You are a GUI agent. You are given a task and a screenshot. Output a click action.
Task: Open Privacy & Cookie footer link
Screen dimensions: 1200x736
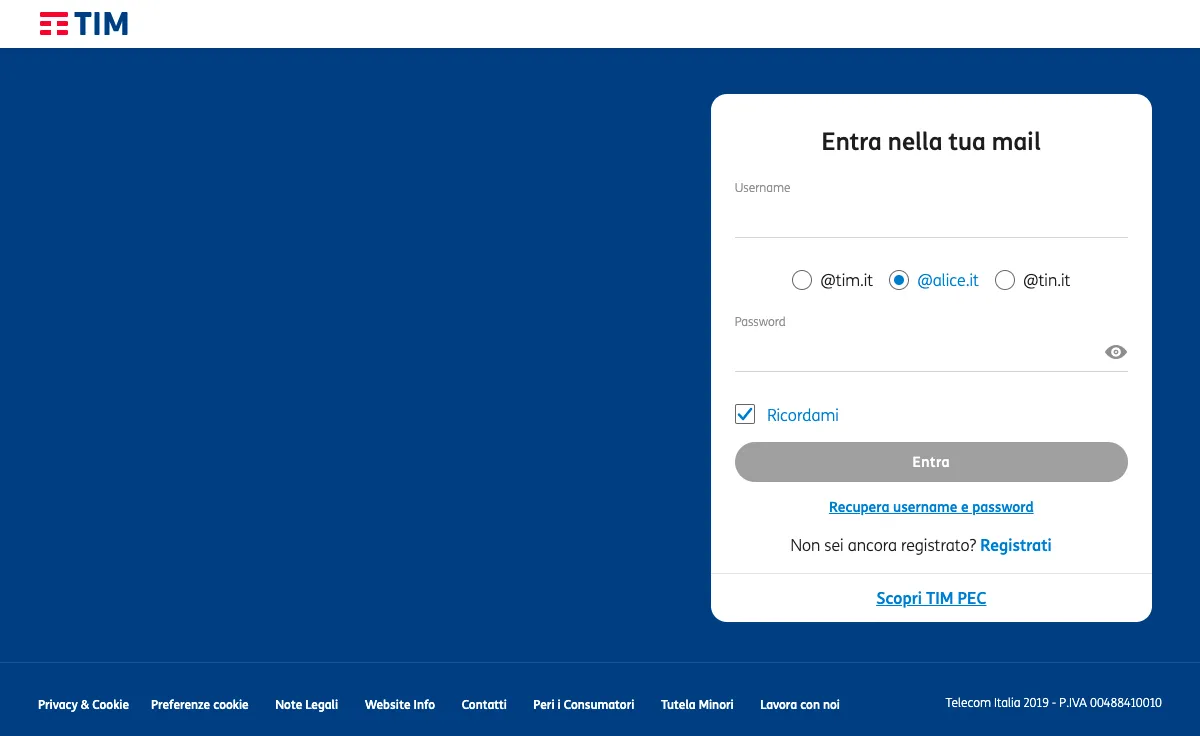83,705
